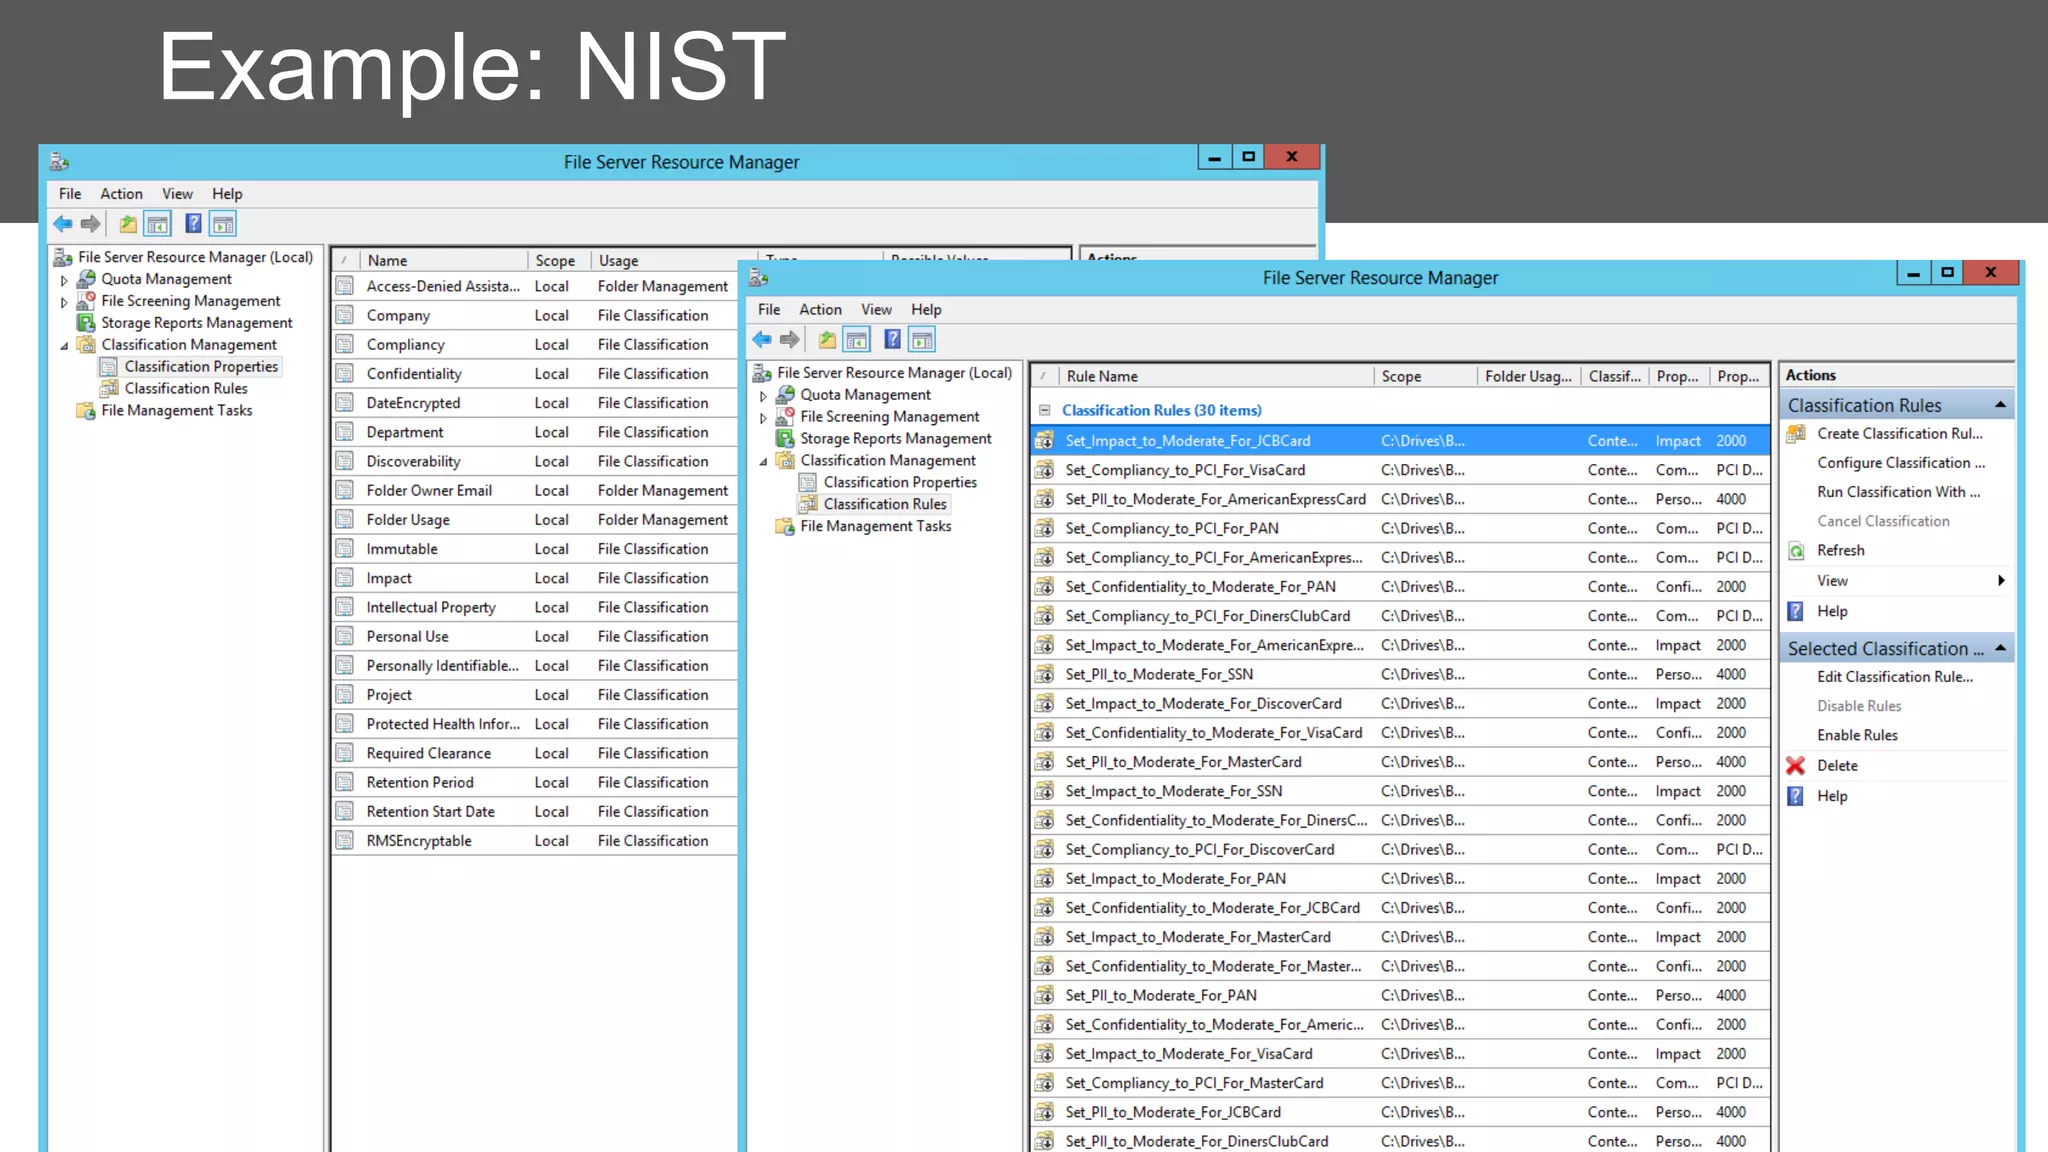
Task: Click Run Classification With action
Action: tap(1898, 492)
